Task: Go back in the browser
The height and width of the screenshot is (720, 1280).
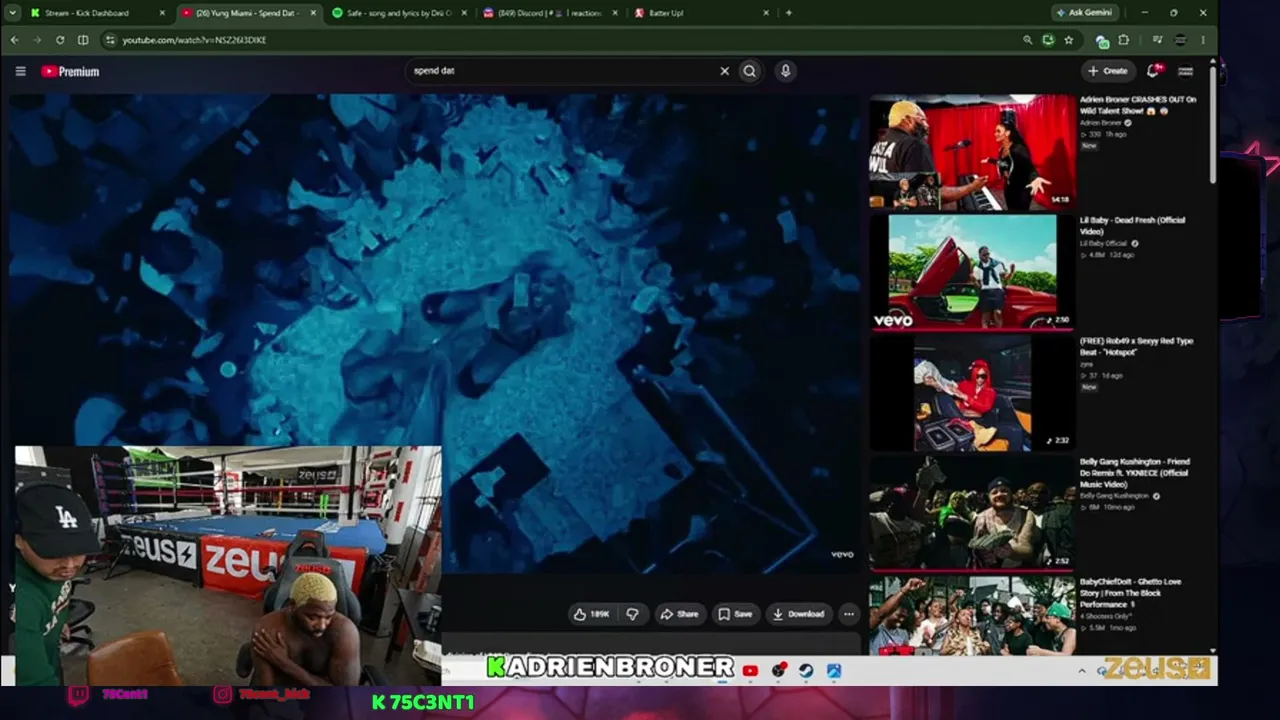Action: coord(14,40)
